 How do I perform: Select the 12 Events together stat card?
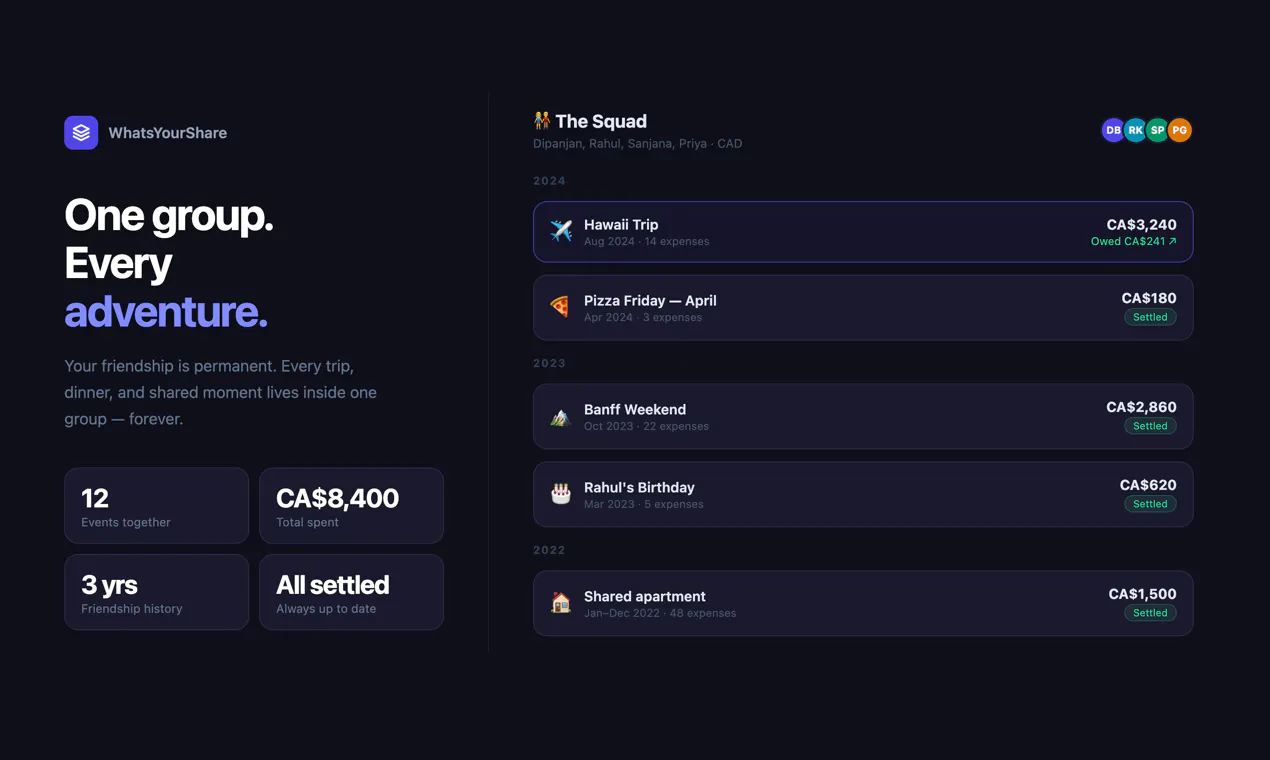tap(156, 506)
